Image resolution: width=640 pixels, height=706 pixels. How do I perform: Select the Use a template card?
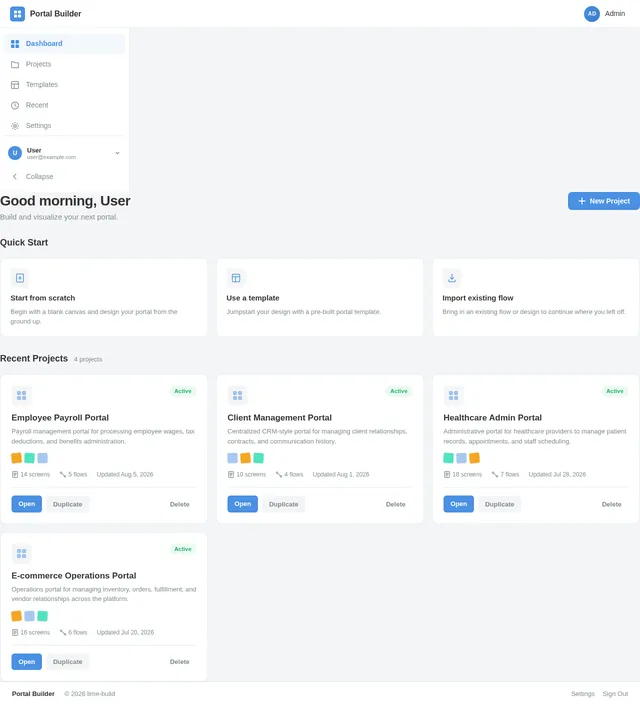coord(320,298)
